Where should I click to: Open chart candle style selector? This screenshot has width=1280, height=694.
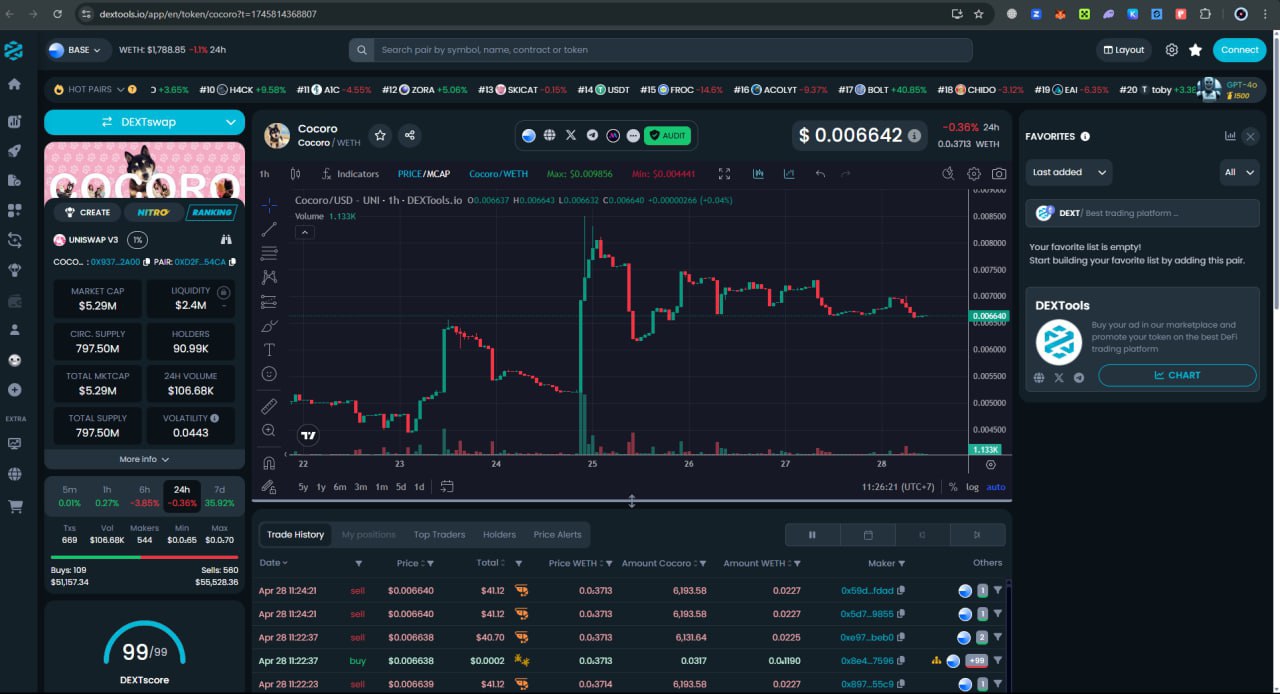pos(295,174)
